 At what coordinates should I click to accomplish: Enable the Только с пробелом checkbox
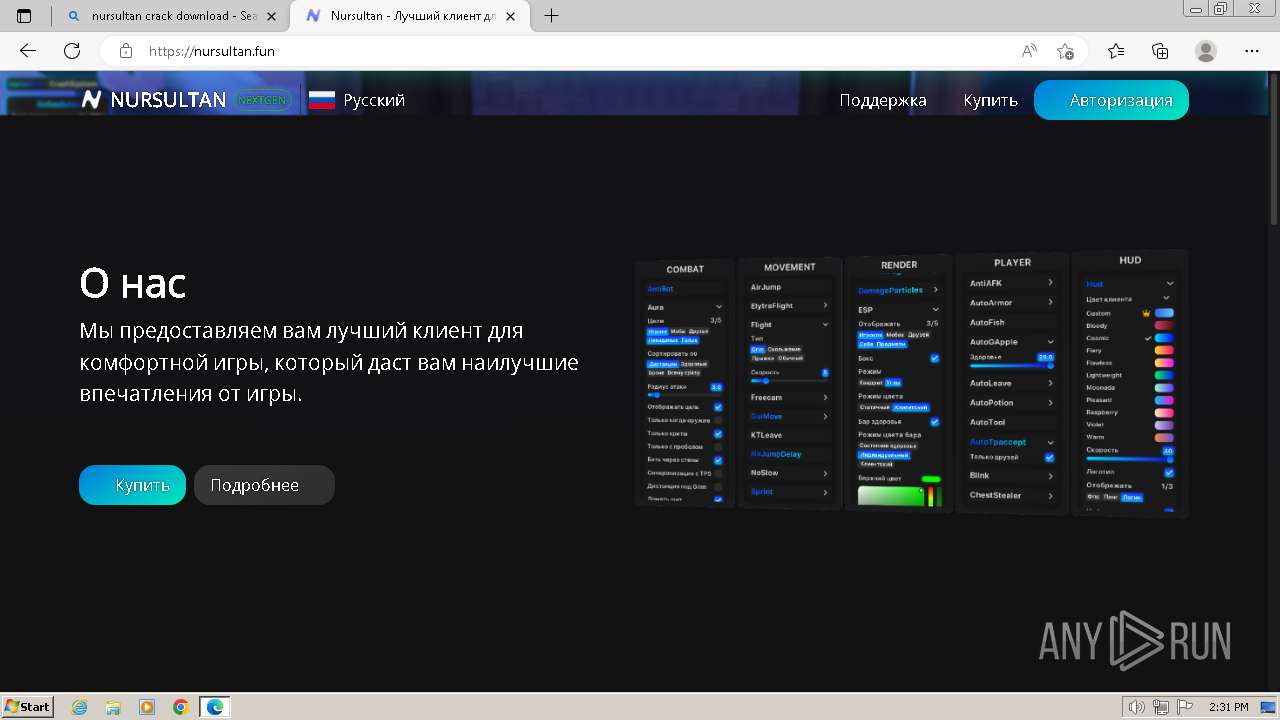(x=718, y=447)
